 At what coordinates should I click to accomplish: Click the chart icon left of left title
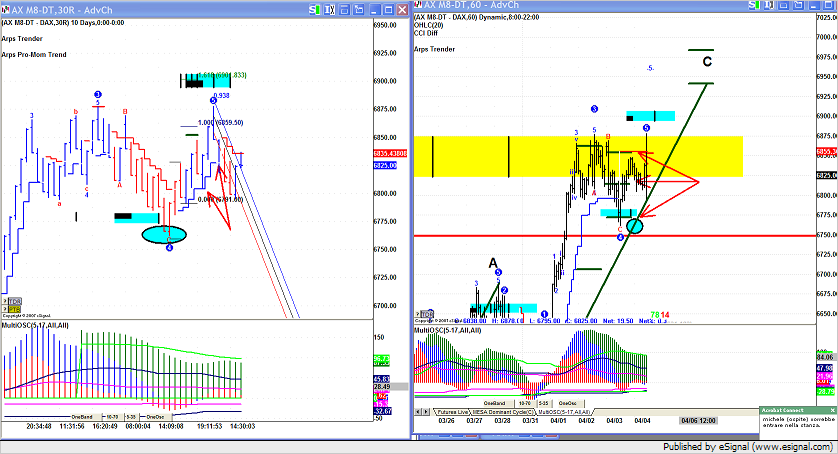point(5,7)
